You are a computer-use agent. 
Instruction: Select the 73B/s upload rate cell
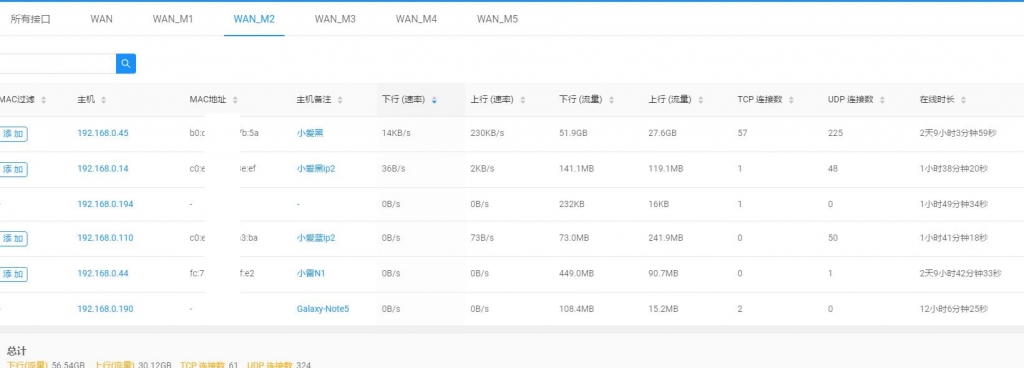(482, 238)
